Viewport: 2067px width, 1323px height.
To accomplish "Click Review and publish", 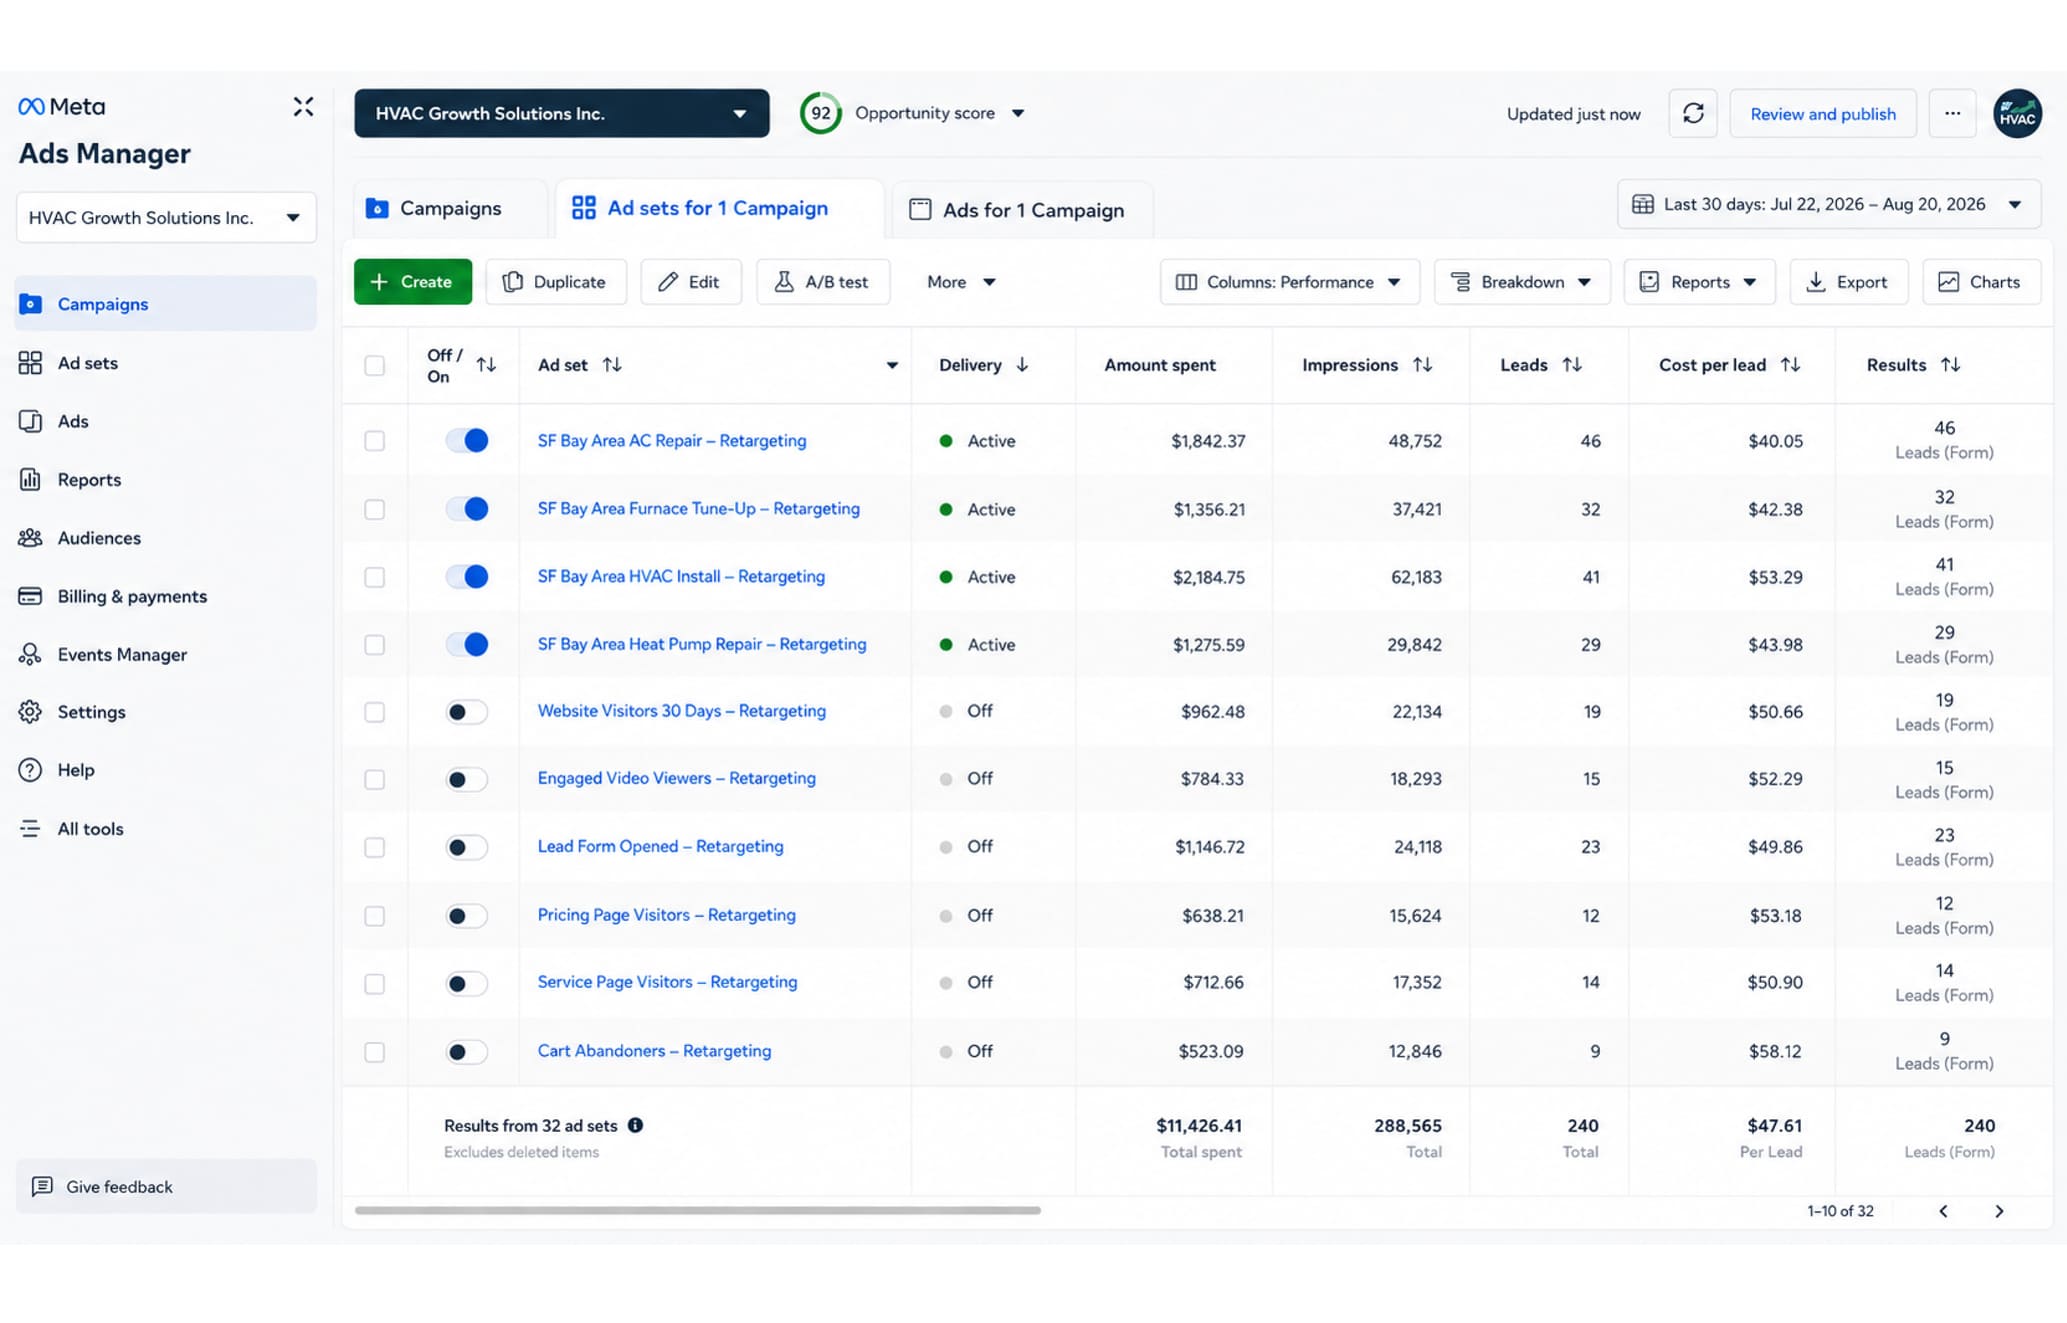I will click(x=1822, y=114).
